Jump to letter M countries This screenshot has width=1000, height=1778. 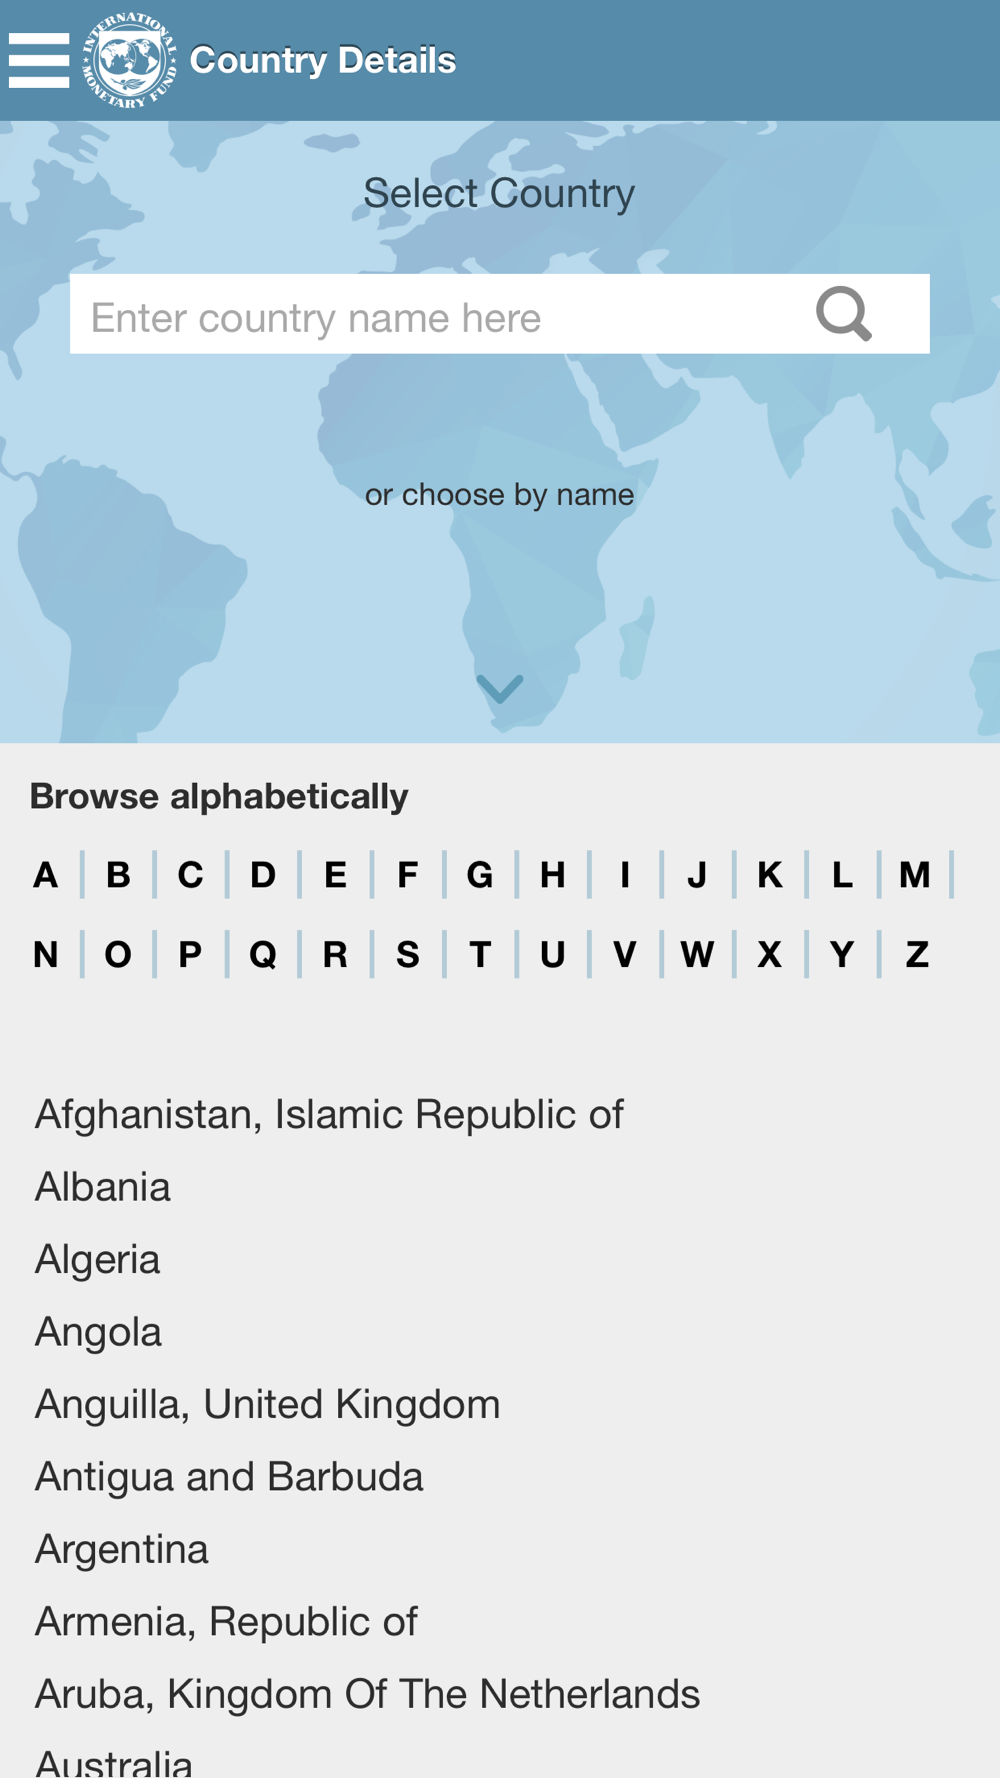click(x=914, y=875)
